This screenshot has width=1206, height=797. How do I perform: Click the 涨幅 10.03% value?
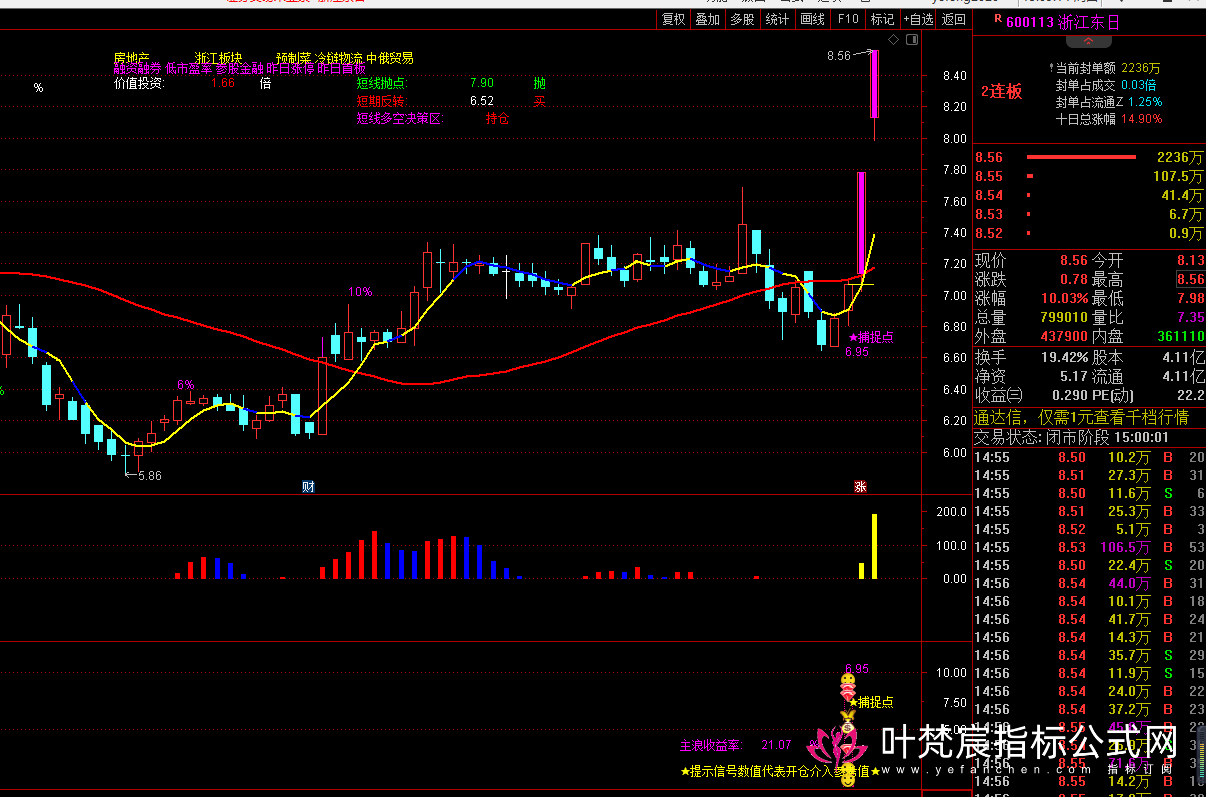pyautogui.click(x=1065, y=298)
